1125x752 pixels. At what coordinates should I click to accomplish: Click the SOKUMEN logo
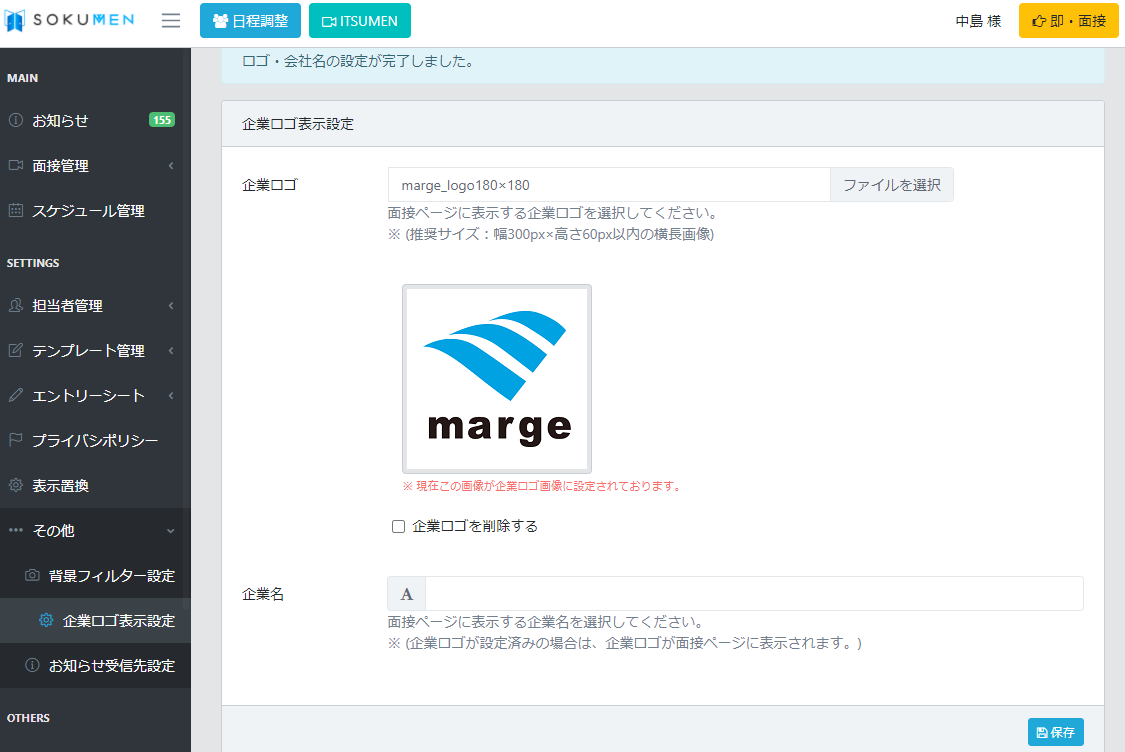(x=69, y=20)
